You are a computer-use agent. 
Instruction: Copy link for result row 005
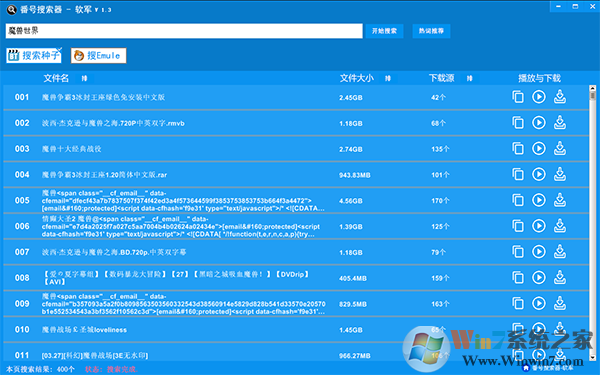pyautogui.click(x=518, y=200)
